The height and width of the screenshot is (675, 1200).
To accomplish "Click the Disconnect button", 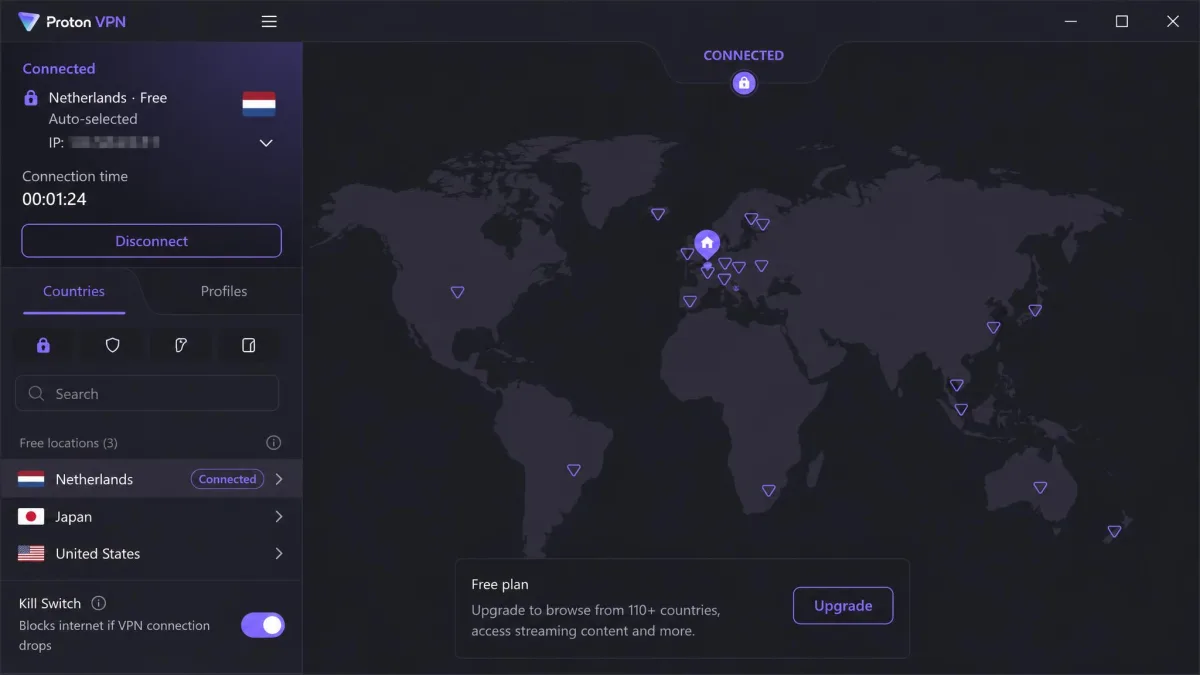I will coord(152,241).
